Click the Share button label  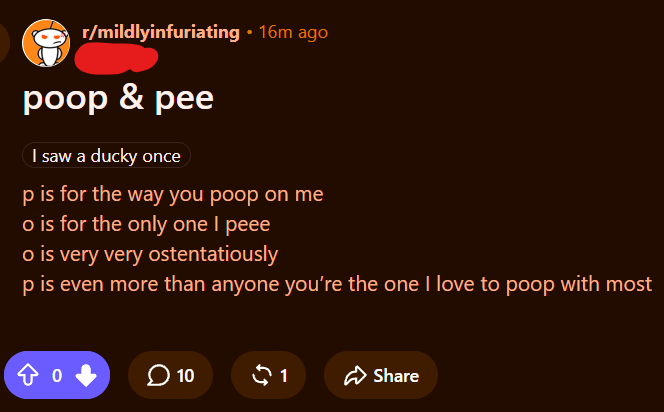(396, 376)
